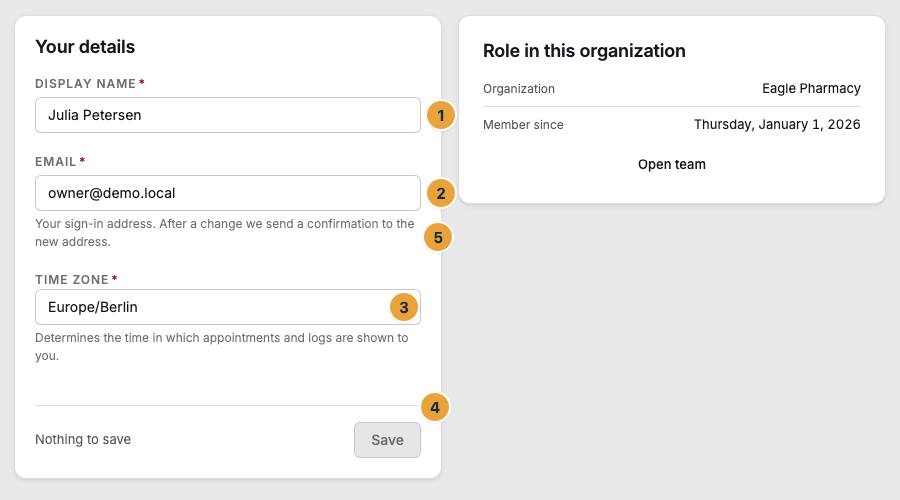Select the 'Eagle Pharmacy' organization value

[x=811, y=88]
